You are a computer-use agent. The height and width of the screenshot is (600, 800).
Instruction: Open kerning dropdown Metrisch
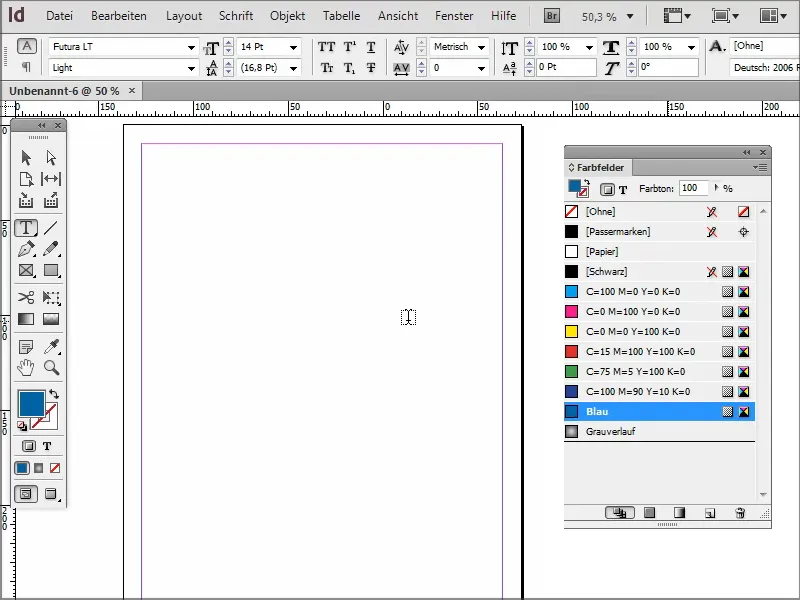[481, 47]
